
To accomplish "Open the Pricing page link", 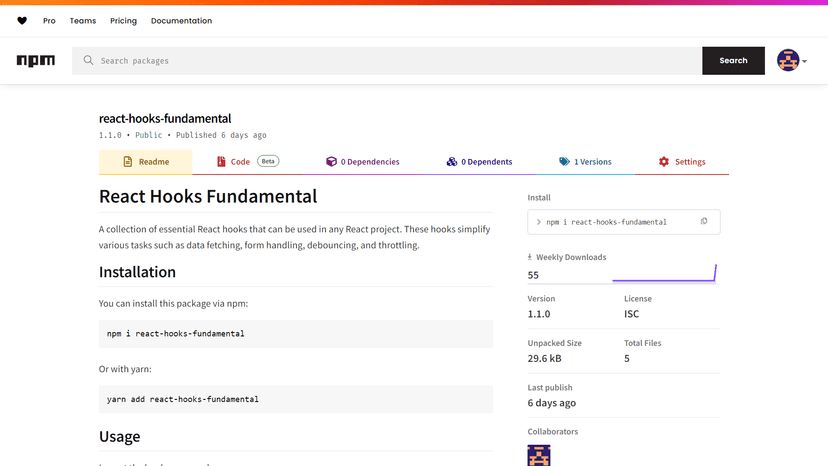I will coord(123,21).
